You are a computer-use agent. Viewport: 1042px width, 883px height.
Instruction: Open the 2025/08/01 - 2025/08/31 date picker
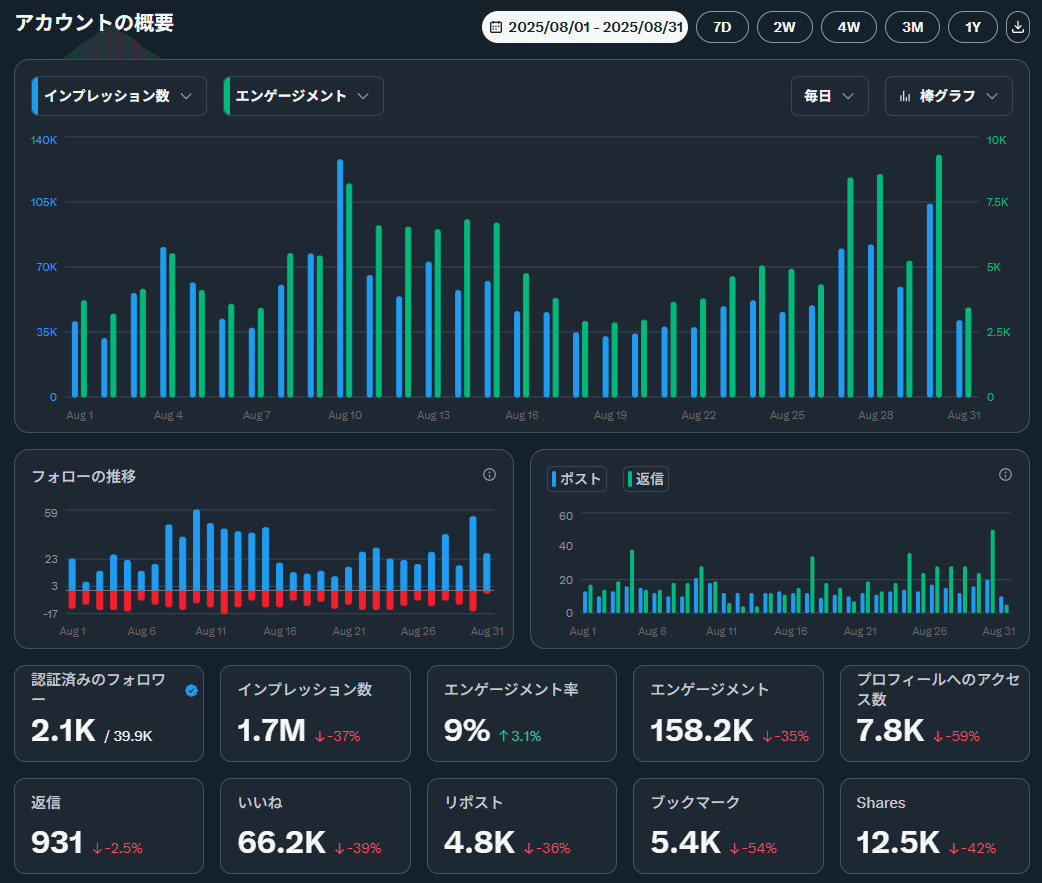click(585, 27)
